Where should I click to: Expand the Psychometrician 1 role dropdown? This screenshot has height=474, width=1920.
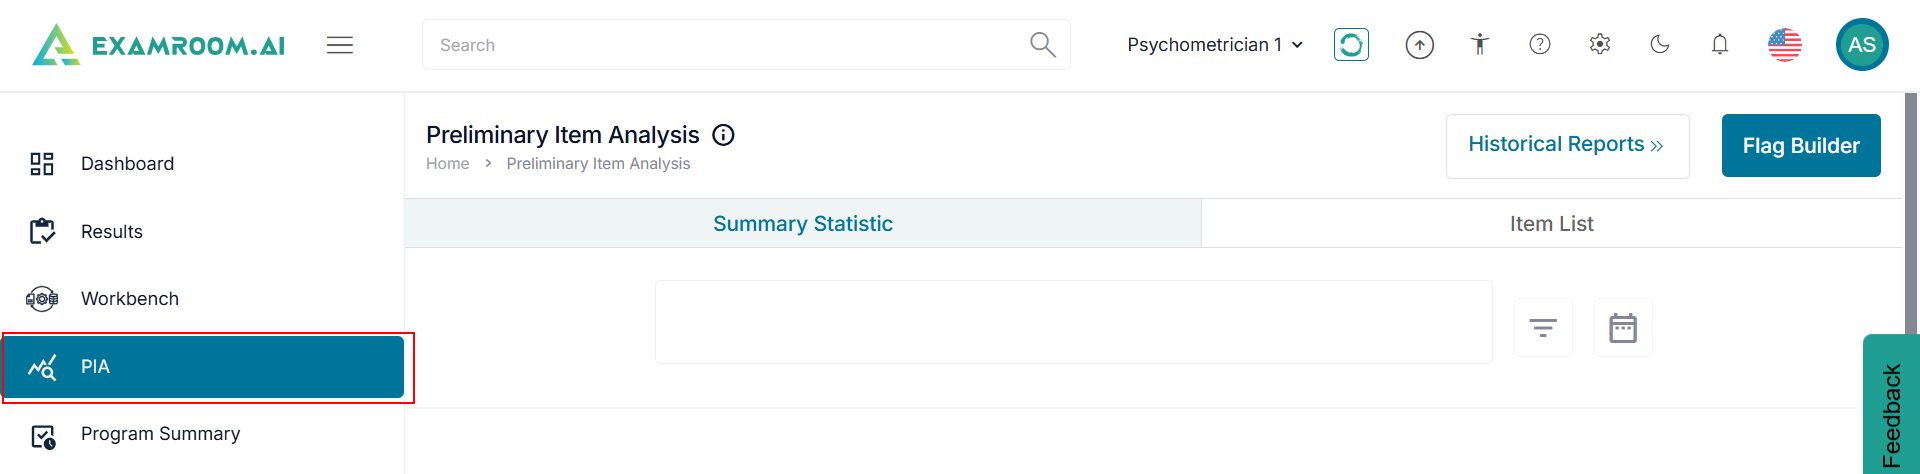coord(1215,45)
